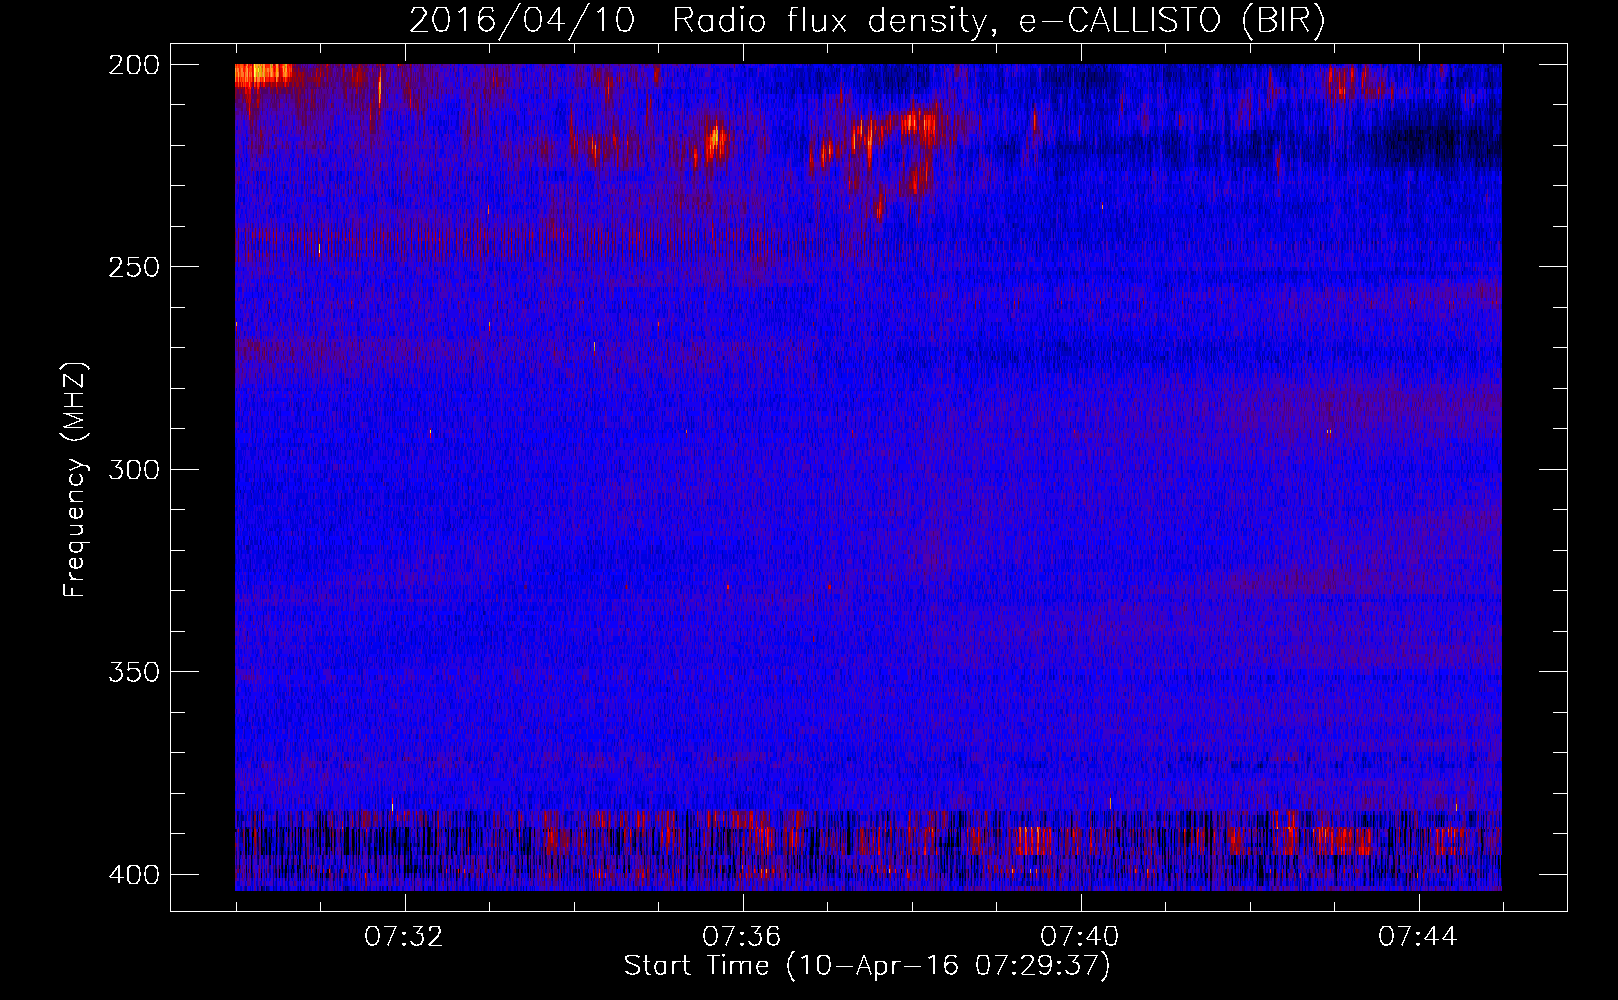Viewport: 1618px width, 1000px height.
Task: Click the 200 frequency tick label
Action: point(133,65)
